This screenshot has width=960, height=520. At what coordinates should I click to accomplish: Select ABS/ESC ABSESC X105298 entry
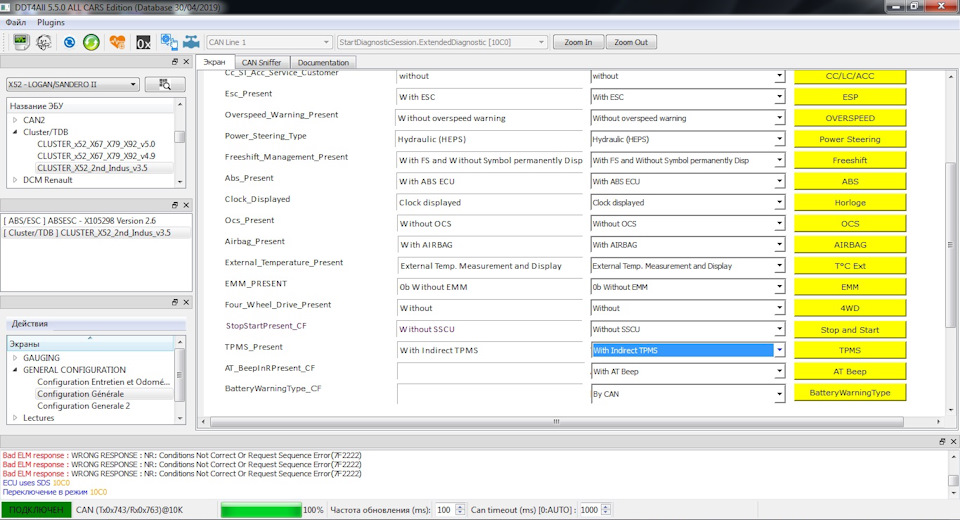(82, 220)
